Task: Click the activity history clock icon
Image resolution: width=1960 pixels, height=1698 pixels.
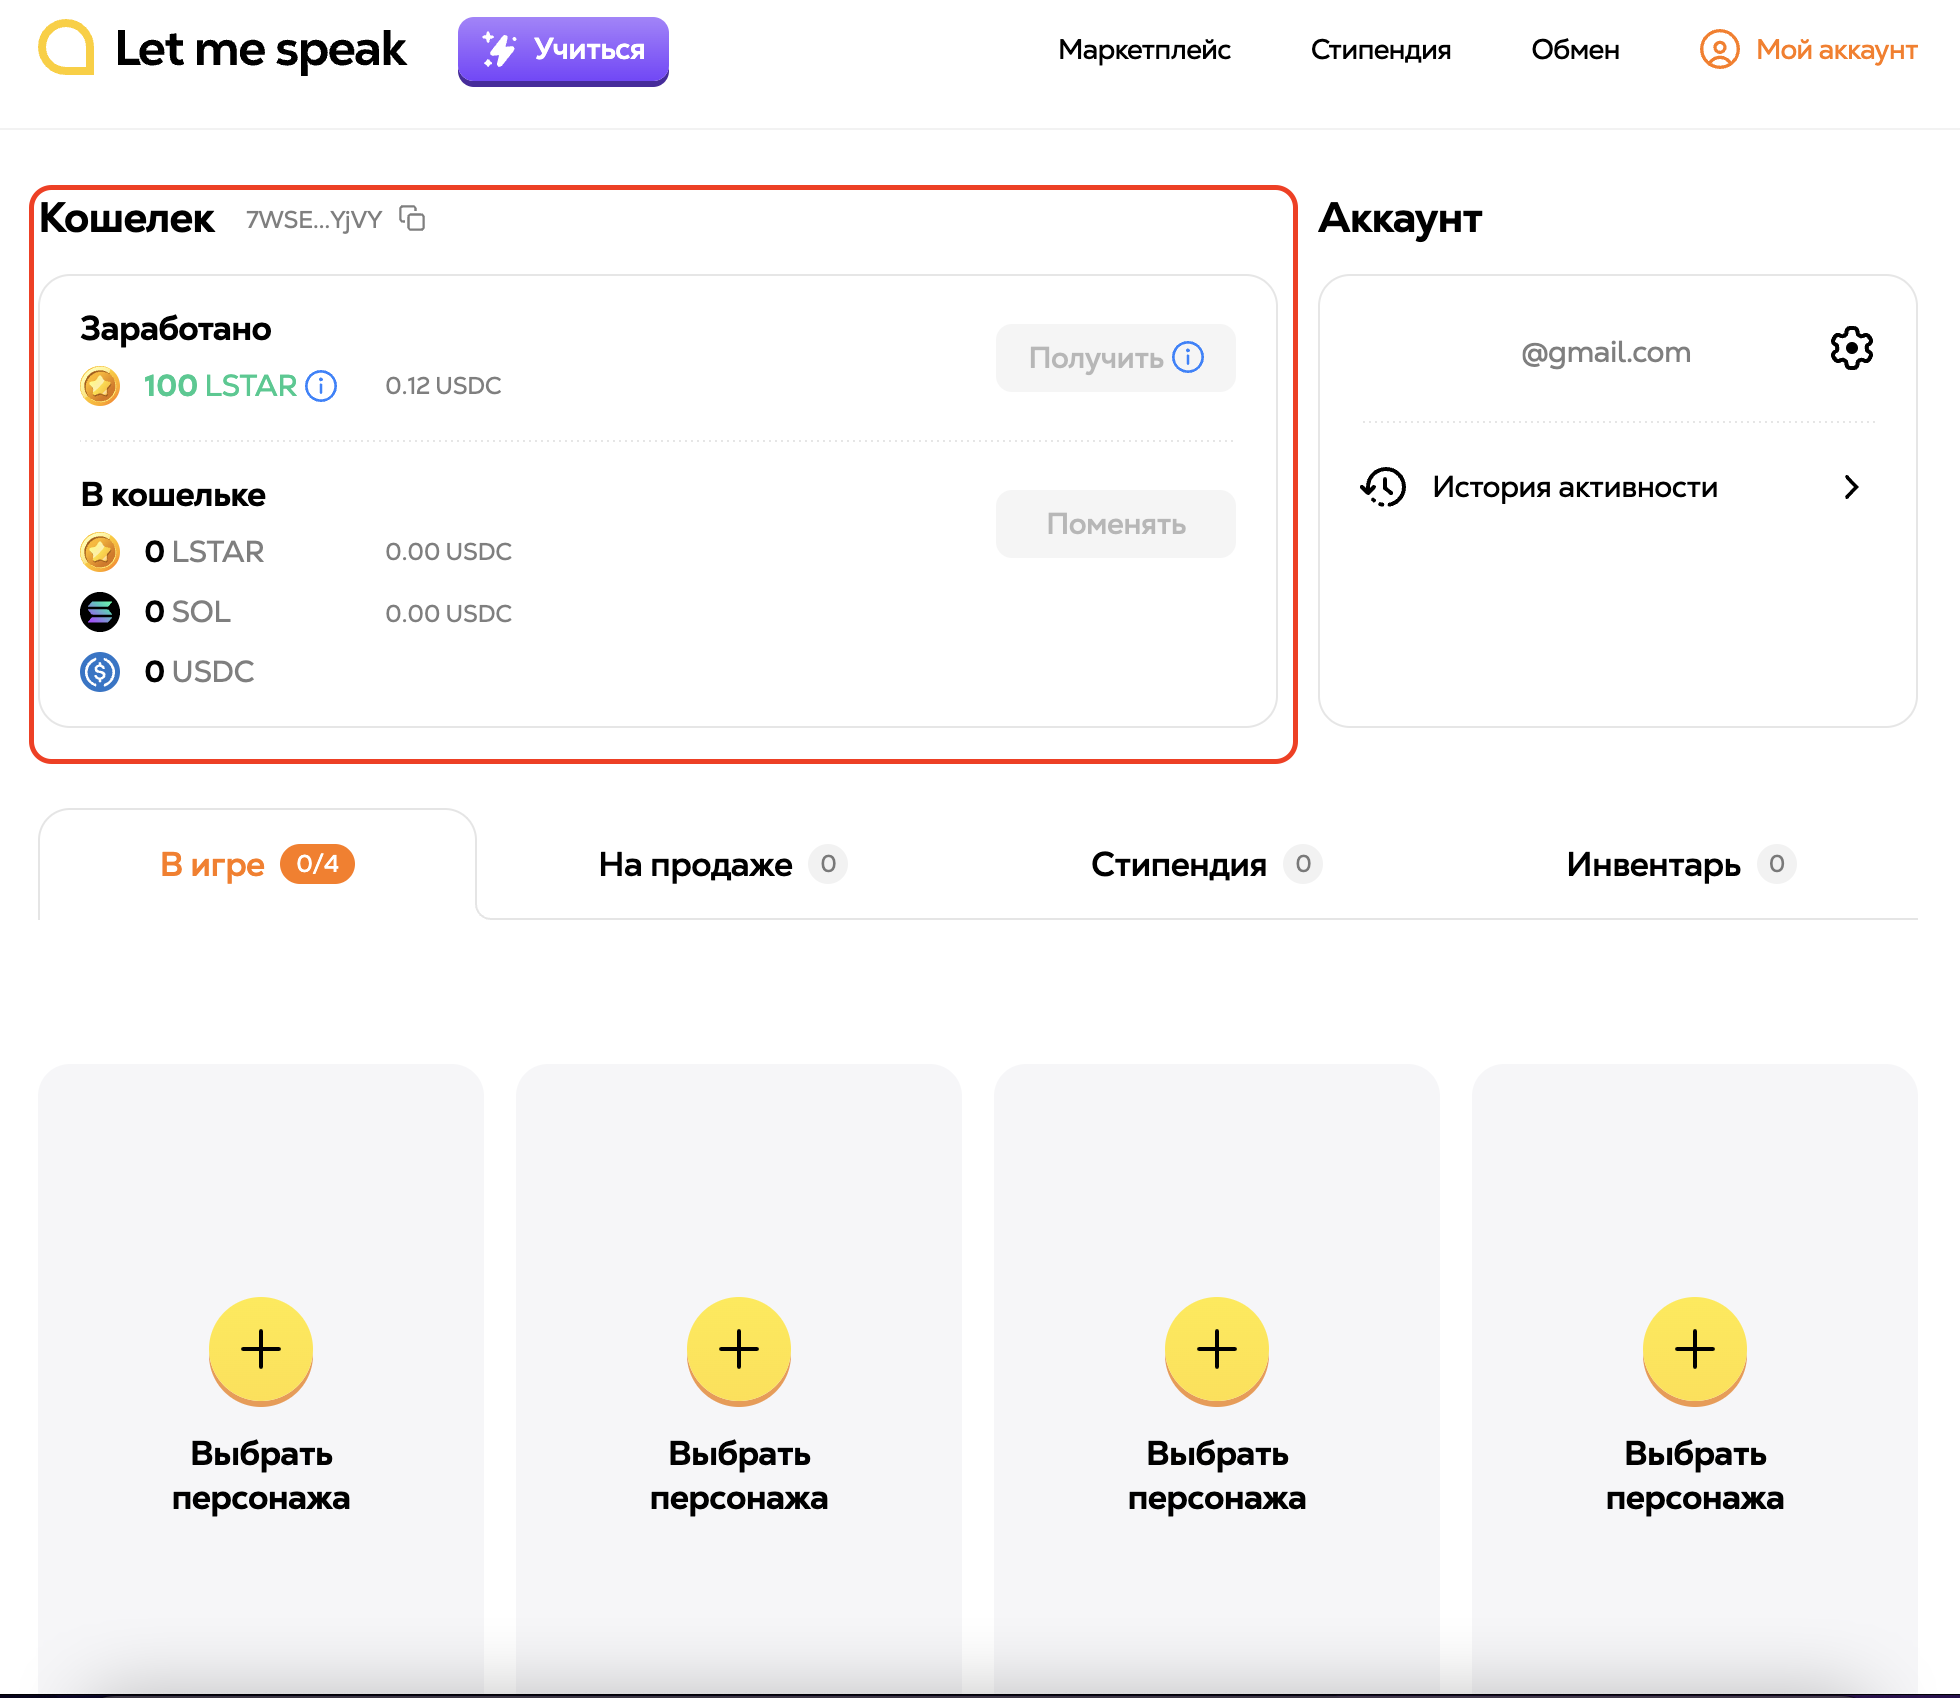Action: tap(1383, 487)
